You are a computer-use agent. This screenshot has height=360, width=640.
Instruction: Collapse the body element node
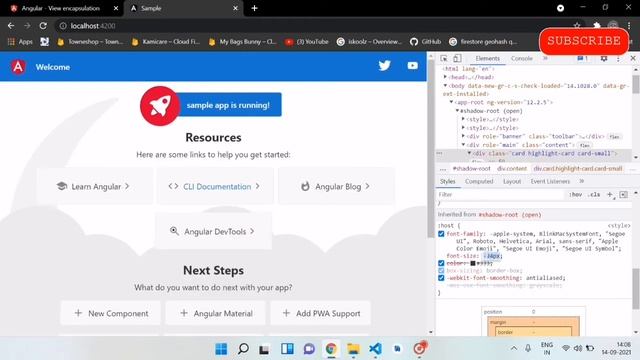point(445,86)
